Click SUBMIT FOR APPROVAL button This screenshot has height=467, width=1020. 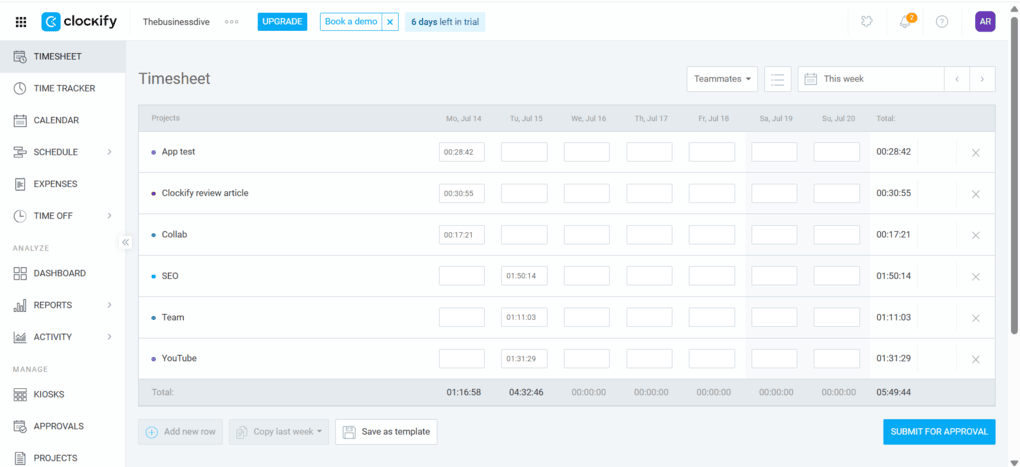click(x=939, y=432)
